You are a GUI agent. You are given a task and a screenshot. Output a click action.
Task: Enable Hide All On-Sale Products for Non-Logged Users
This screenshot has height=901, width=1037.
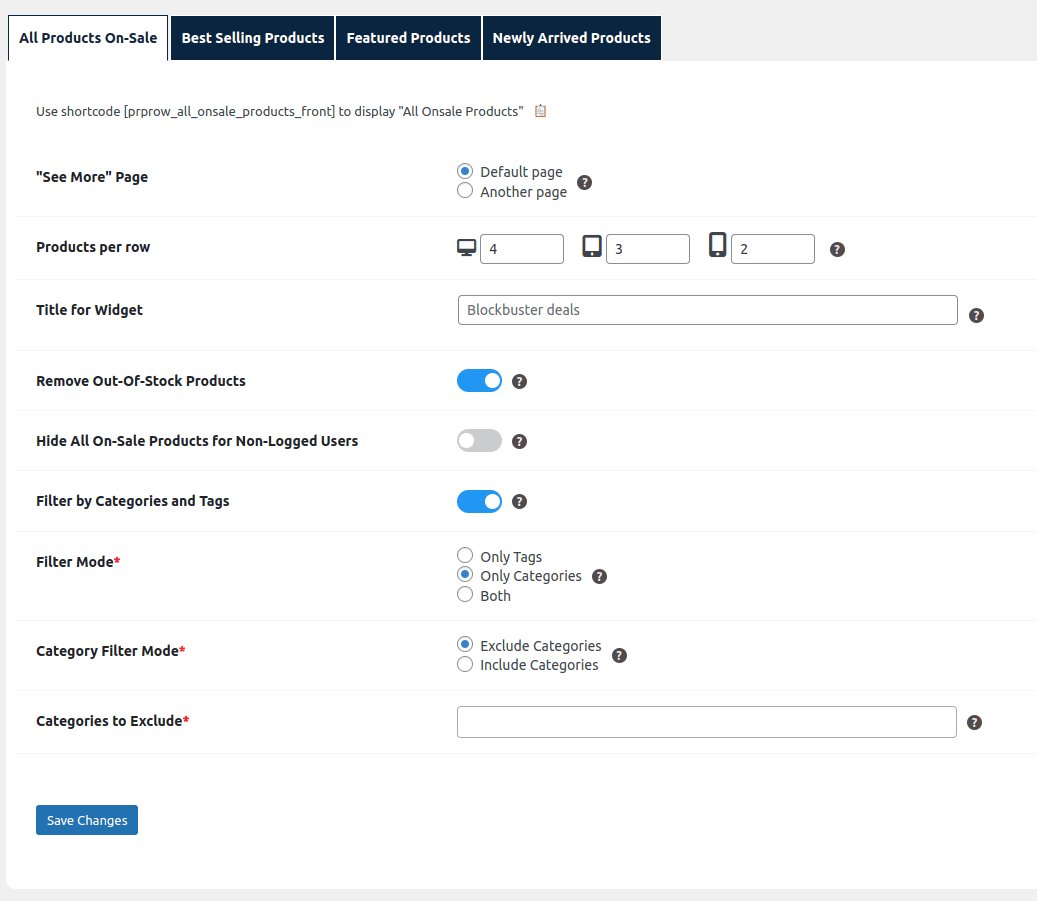(479, 440)
